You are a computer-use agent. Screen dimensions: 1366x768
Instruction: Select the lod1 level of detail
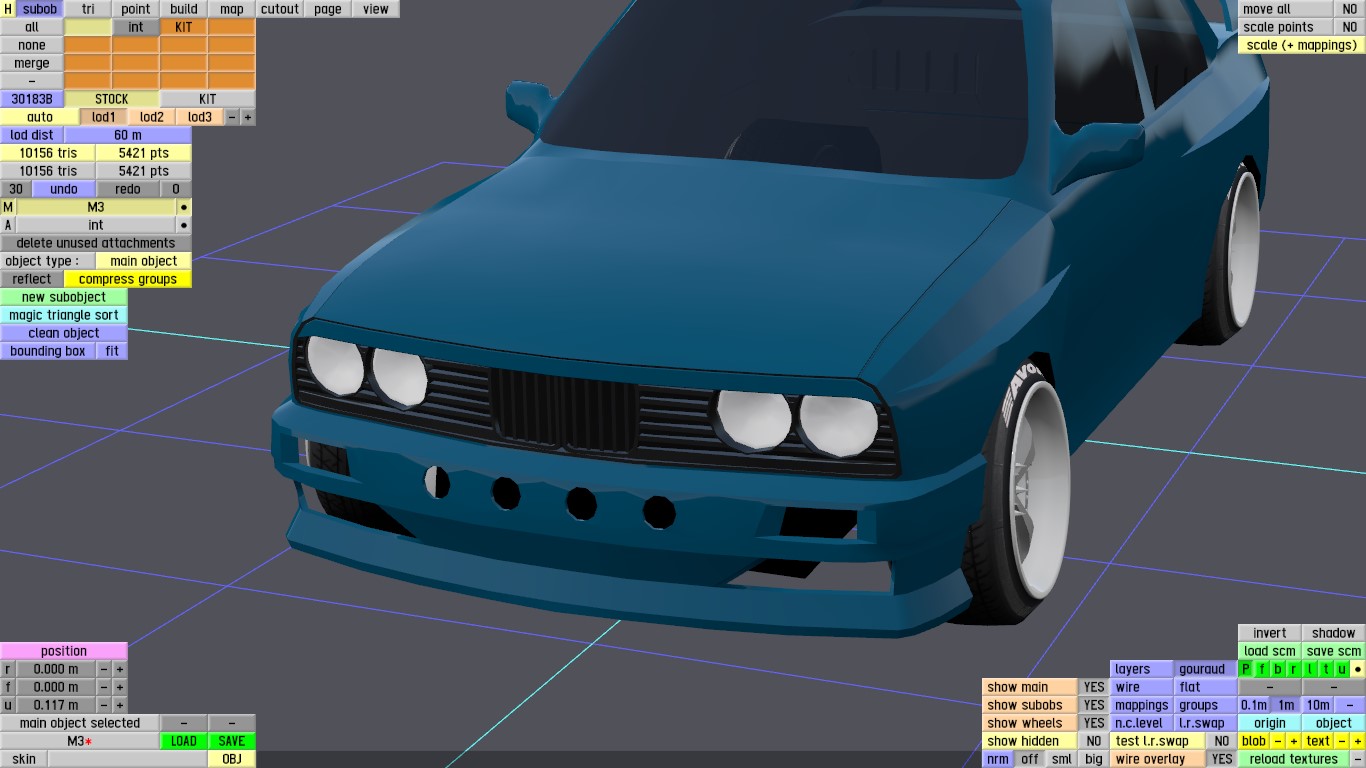(x=104, y=117)
